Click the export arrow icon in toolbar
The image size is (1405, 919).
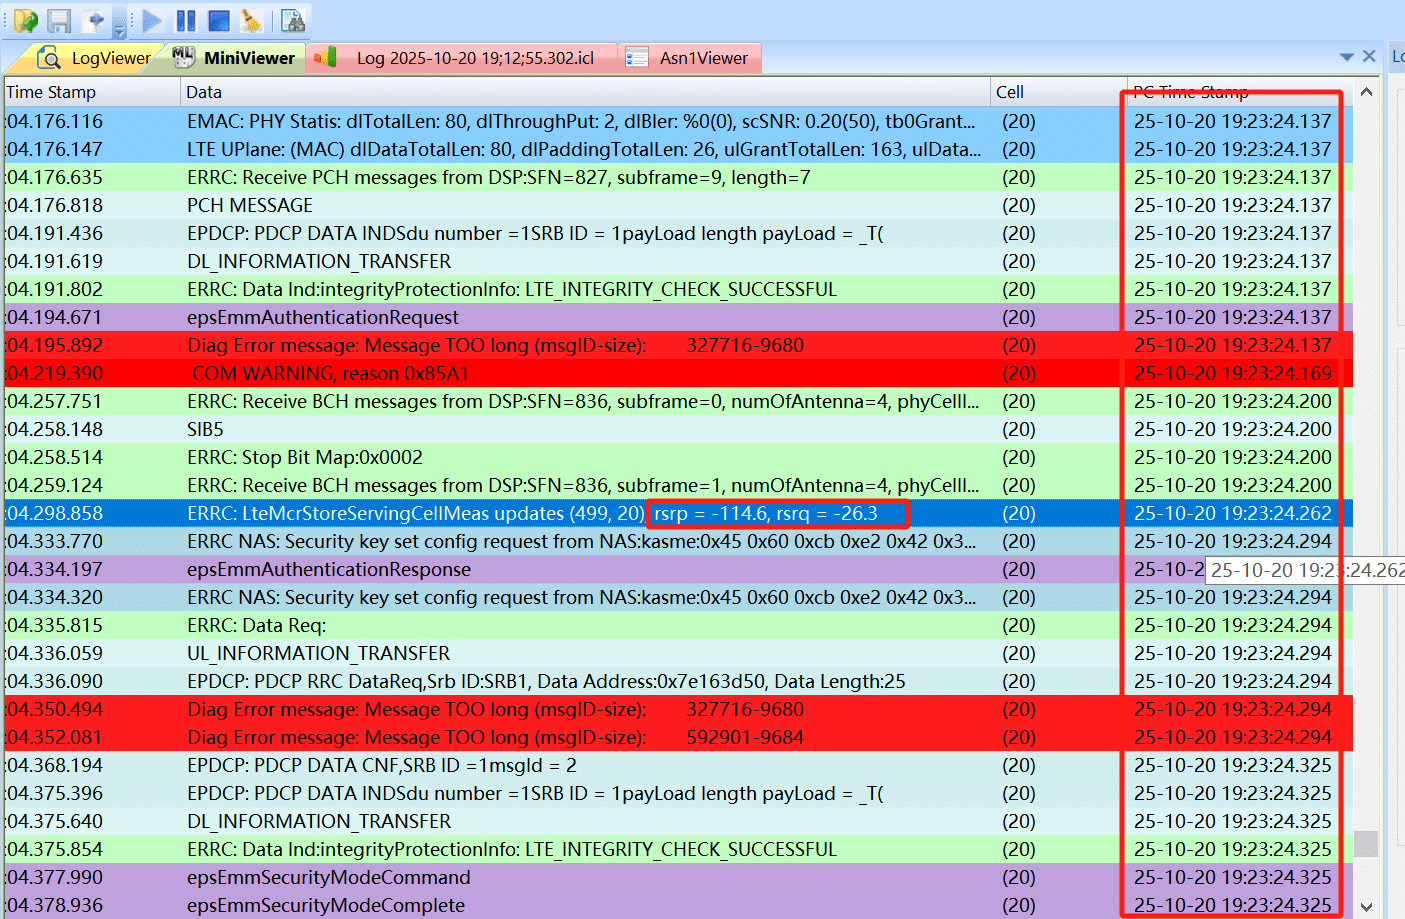click(x=93, y=20)
